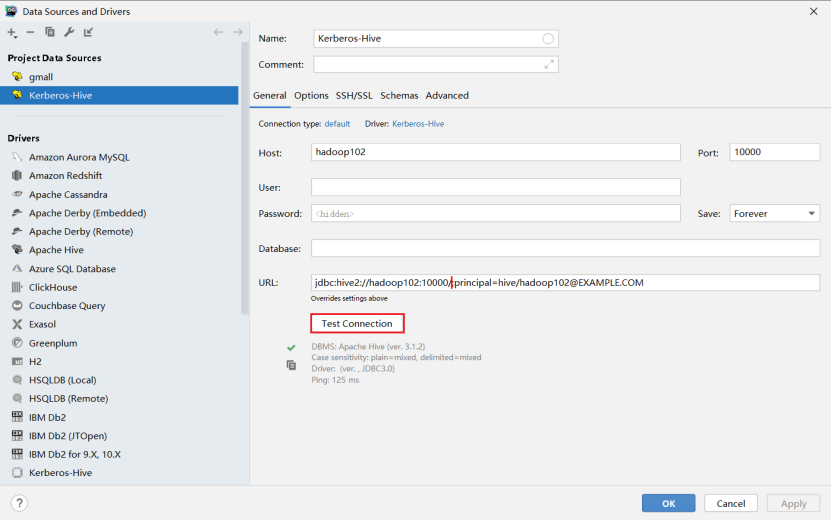Viewport: 831px width, 520px height.
Task: Click into the URL field
Action: pos(565,283)
